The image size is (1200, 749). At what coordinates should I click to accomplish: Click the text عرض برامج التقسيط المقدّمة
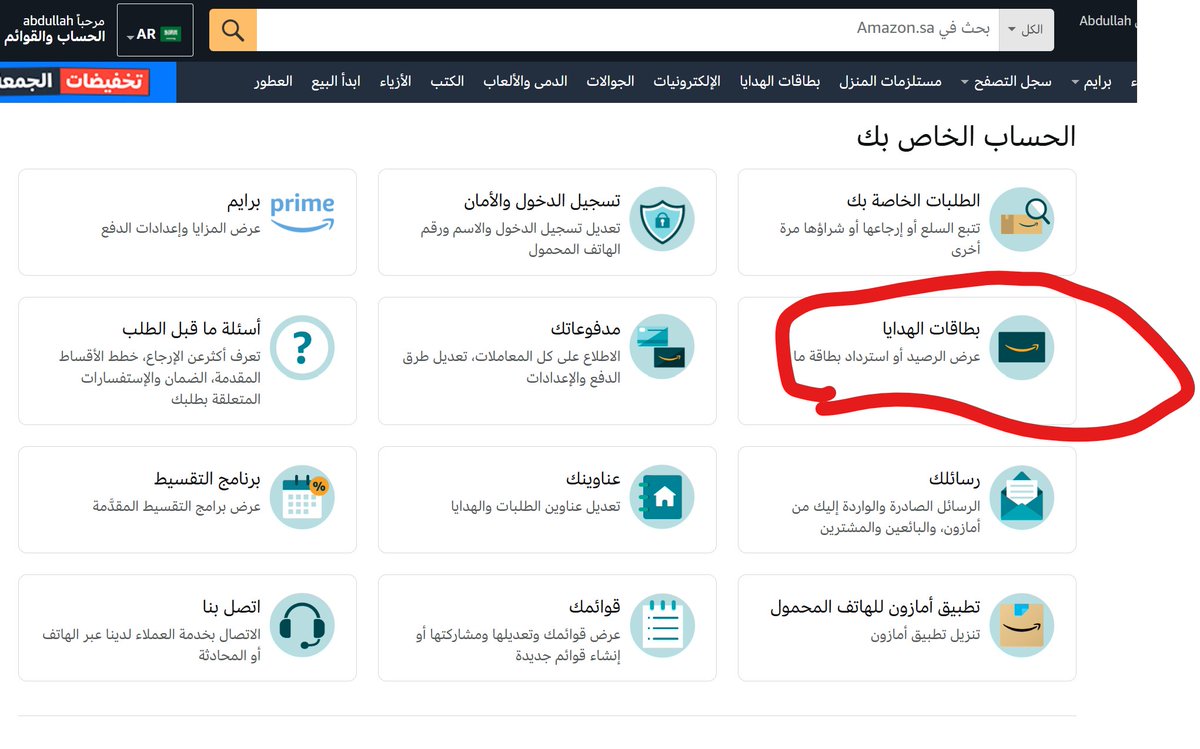pyautogui.click(x=176, y=507)
